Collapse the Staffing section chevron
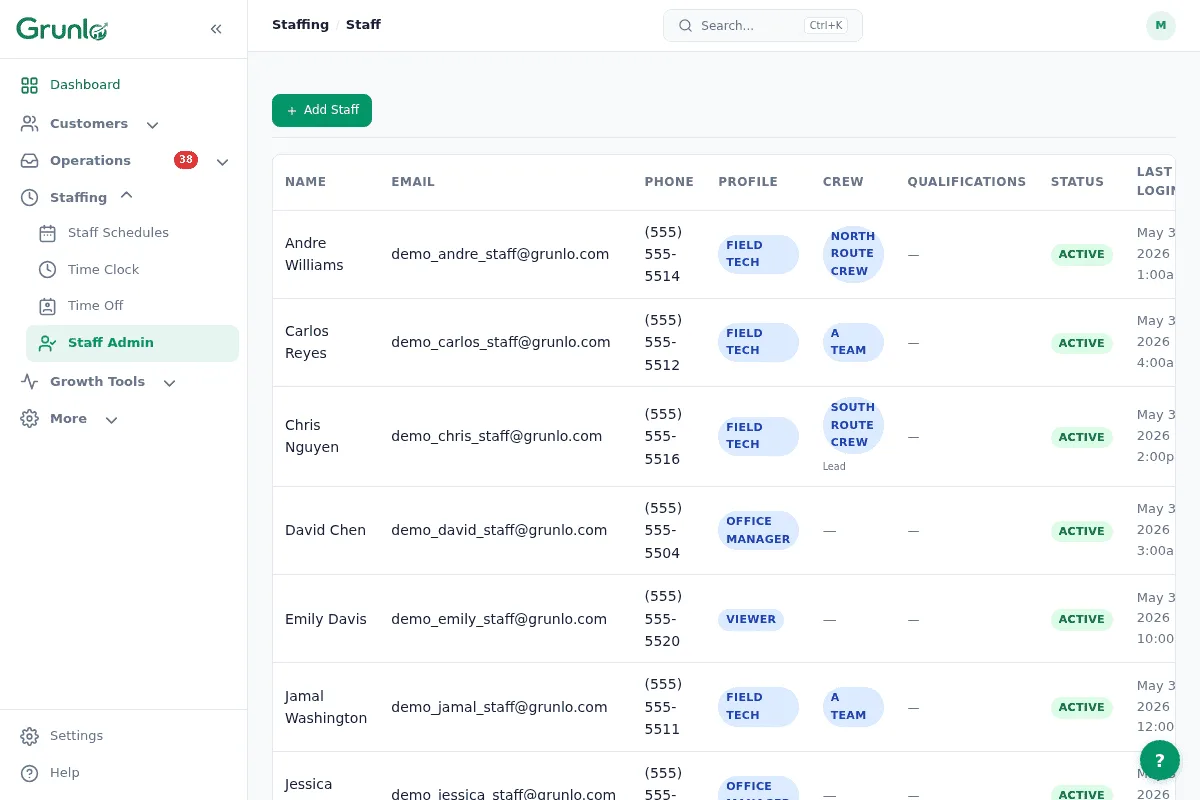The width and height of the screenshot is (1200, 800). 126,195
